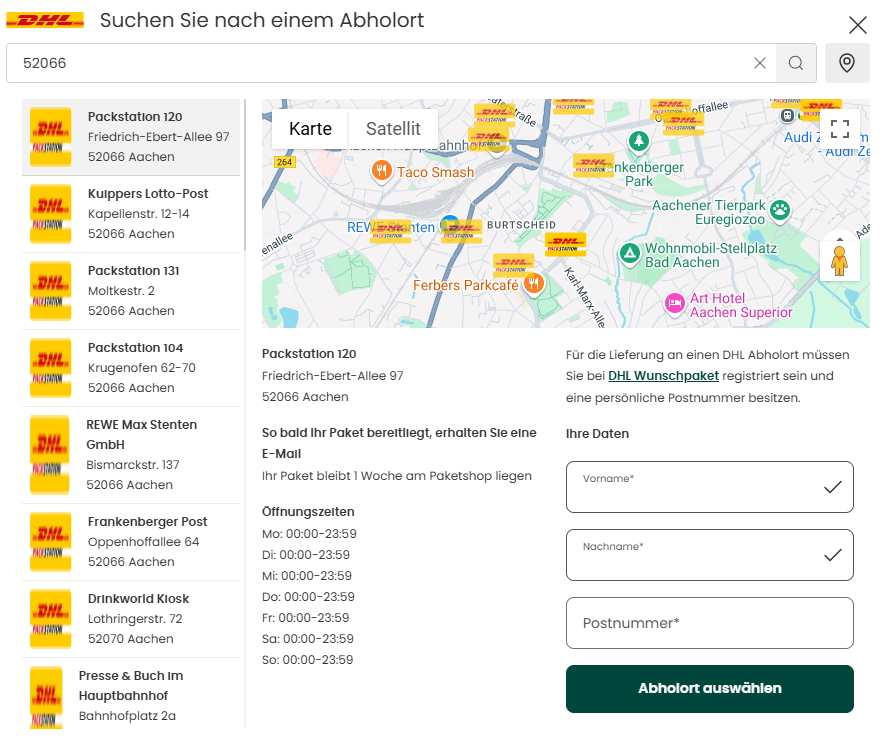Clear the postal code search field

point(759,63)
